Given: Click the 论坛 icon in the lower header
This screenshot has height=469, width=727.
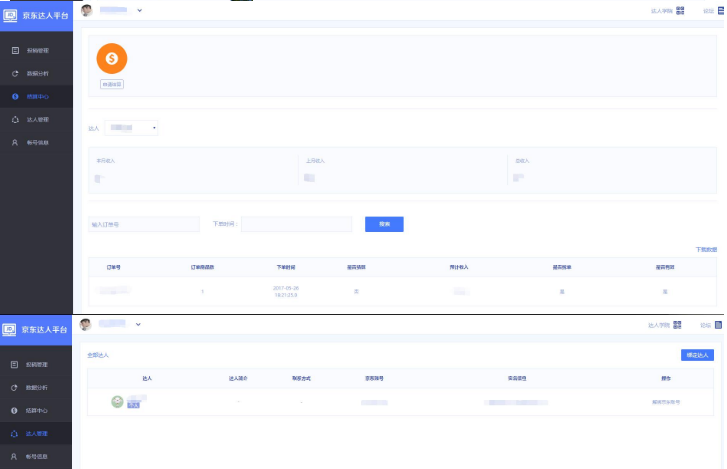Looking at the screenshot, I should click(718, 325).
